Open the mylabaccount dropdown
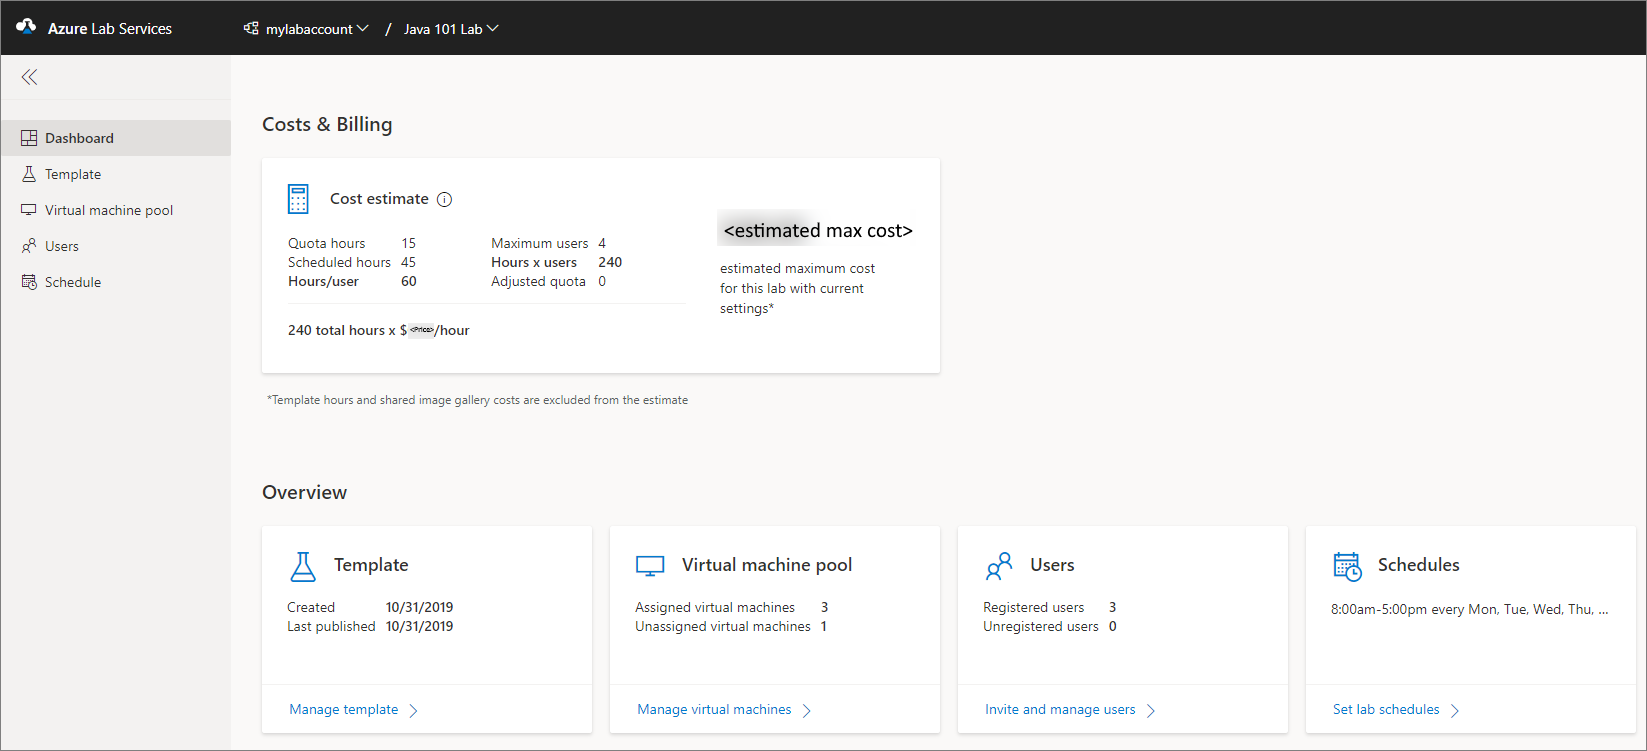The height and width of the screenshot is (751, 1647). [x=316, y=29]
